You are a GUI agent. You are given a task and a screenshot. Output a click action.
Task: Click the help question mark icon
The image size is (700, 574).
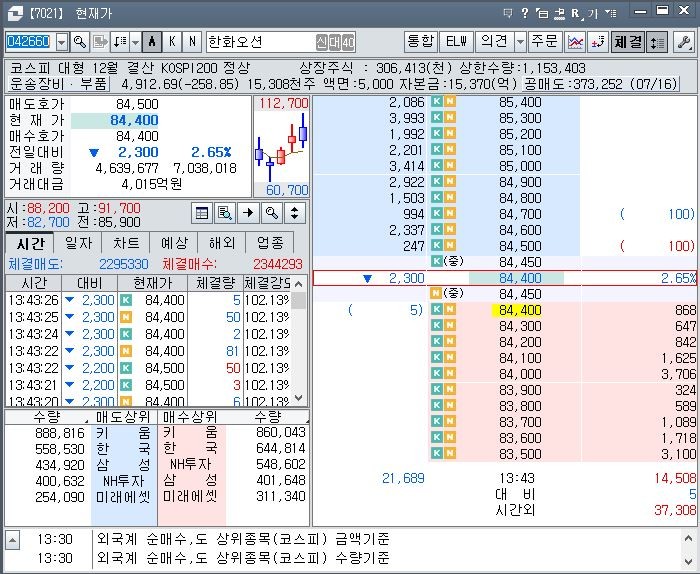click(525, 13)
